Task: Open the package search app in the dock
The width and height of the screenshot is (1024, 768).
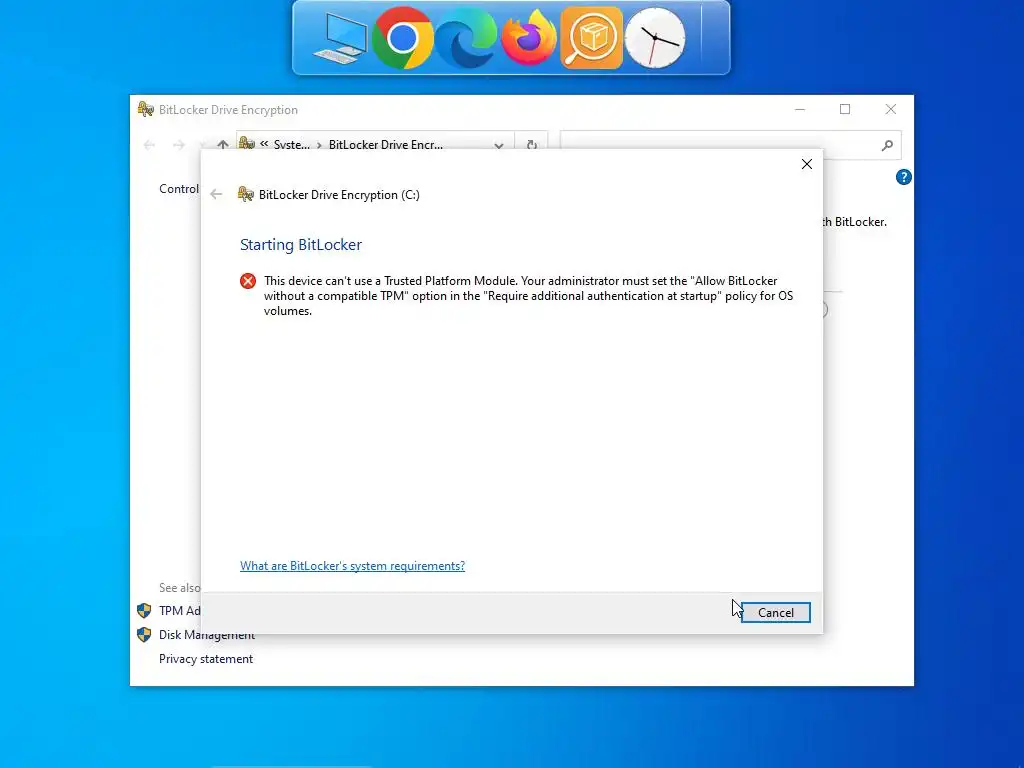Action: (592, 38)
